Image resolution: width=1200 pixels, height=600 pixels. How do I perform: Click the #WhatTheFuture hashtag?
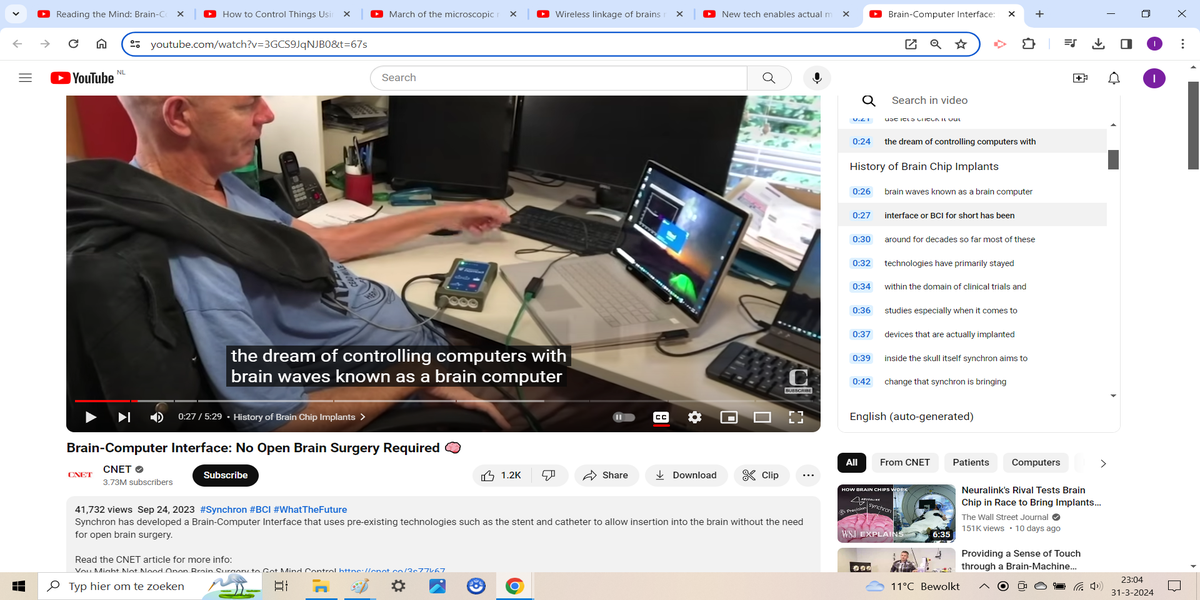[310, 509]
